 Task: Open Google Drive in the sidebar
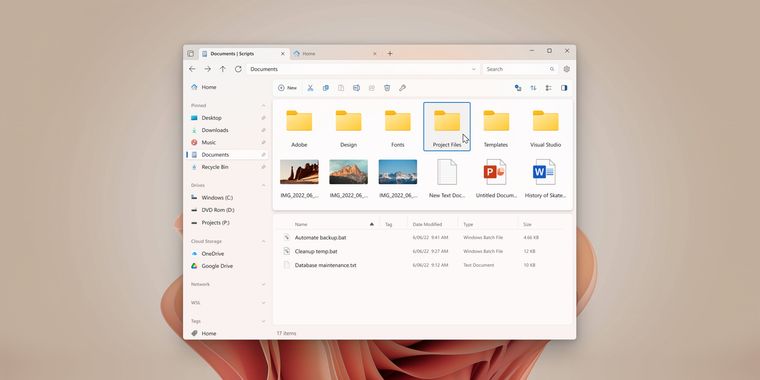click(227, 266)
